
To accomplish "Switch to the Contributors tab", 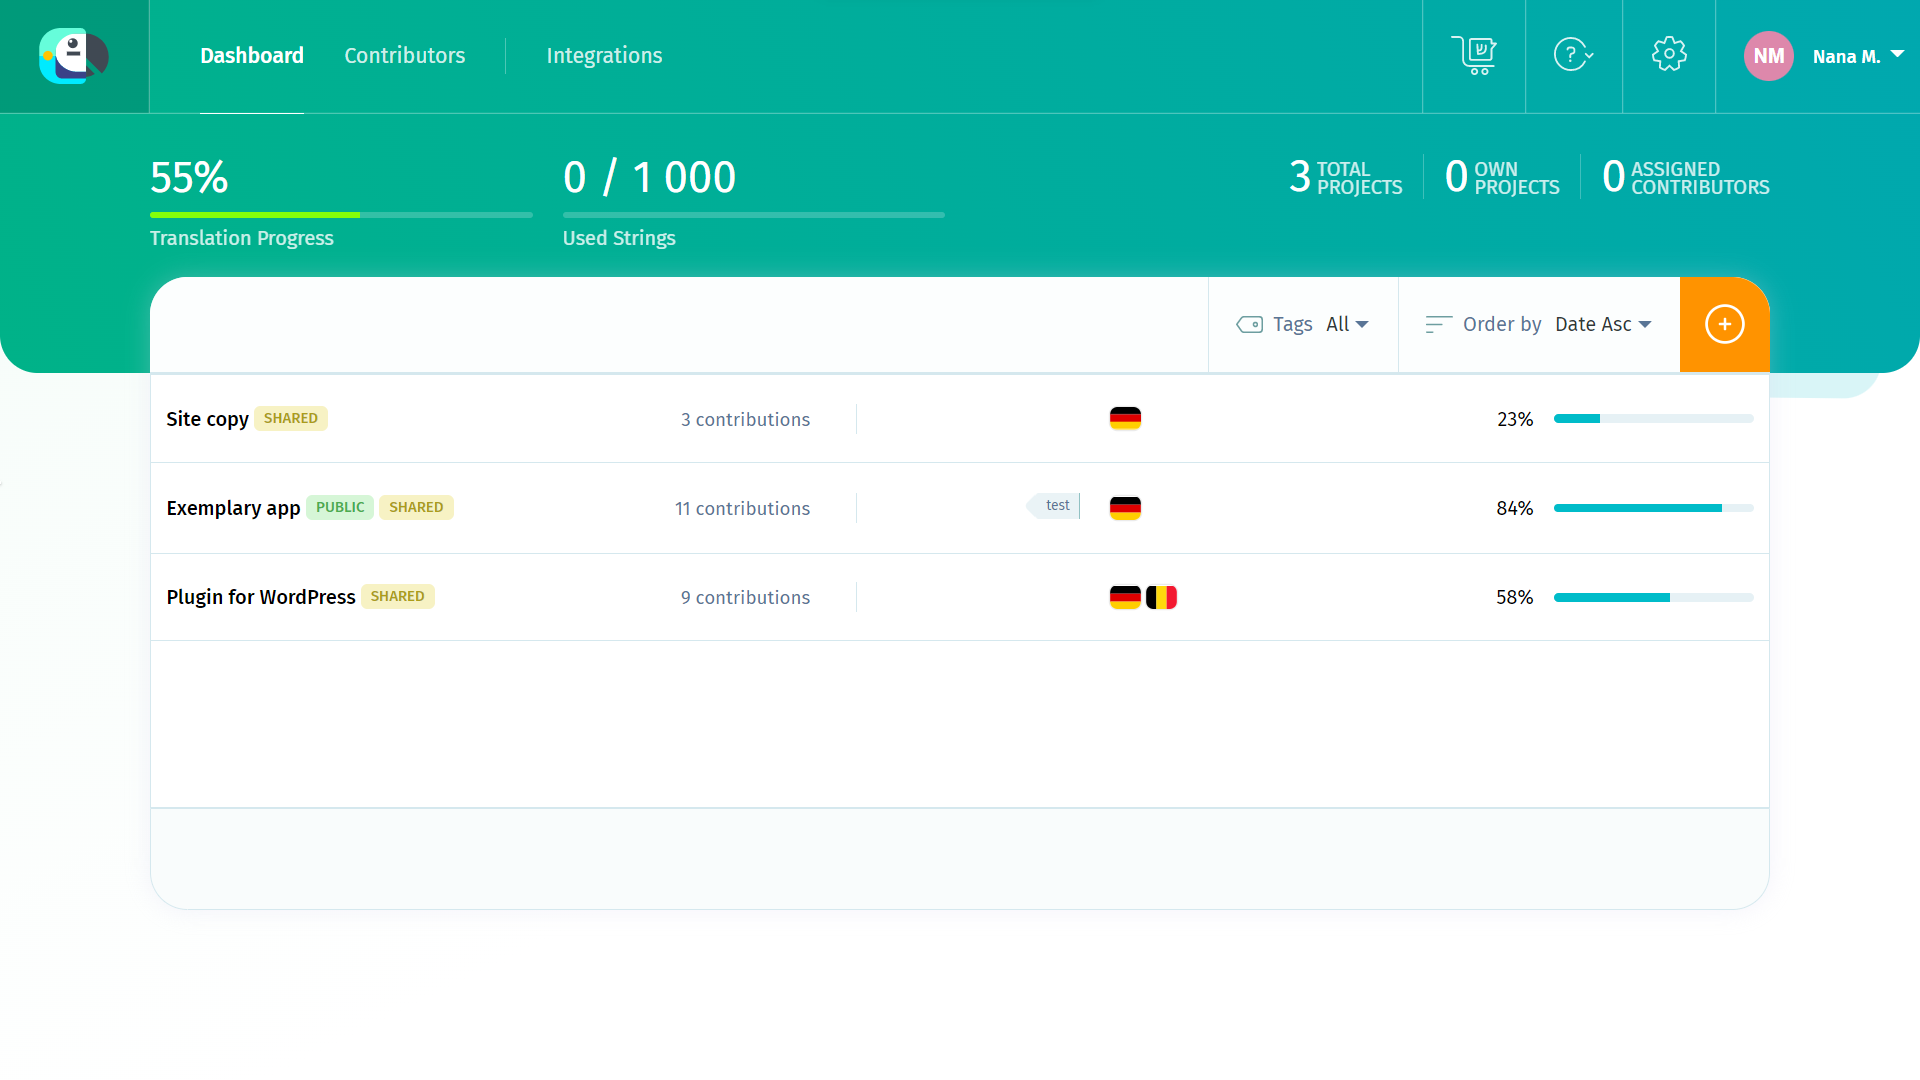I will [405, 56].
